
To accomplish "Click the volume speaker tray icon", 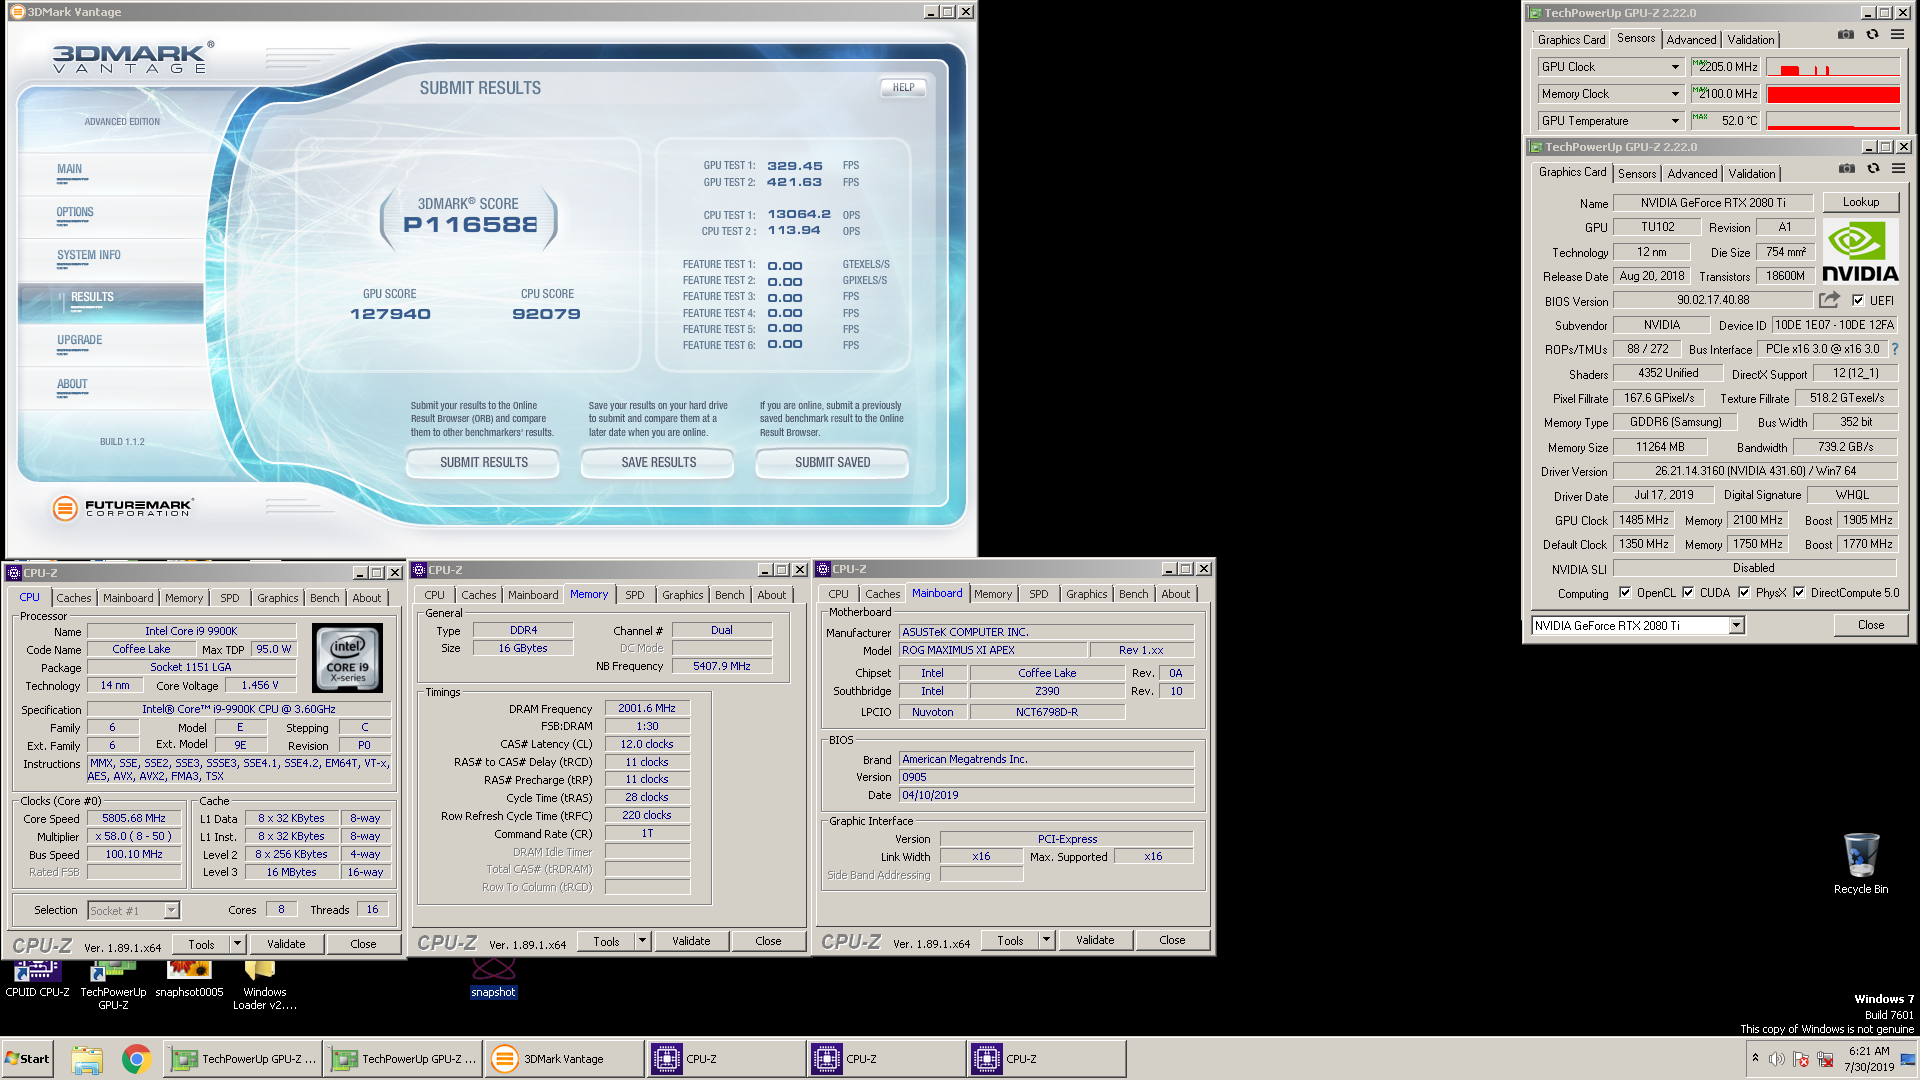I will point(1777,1059).
